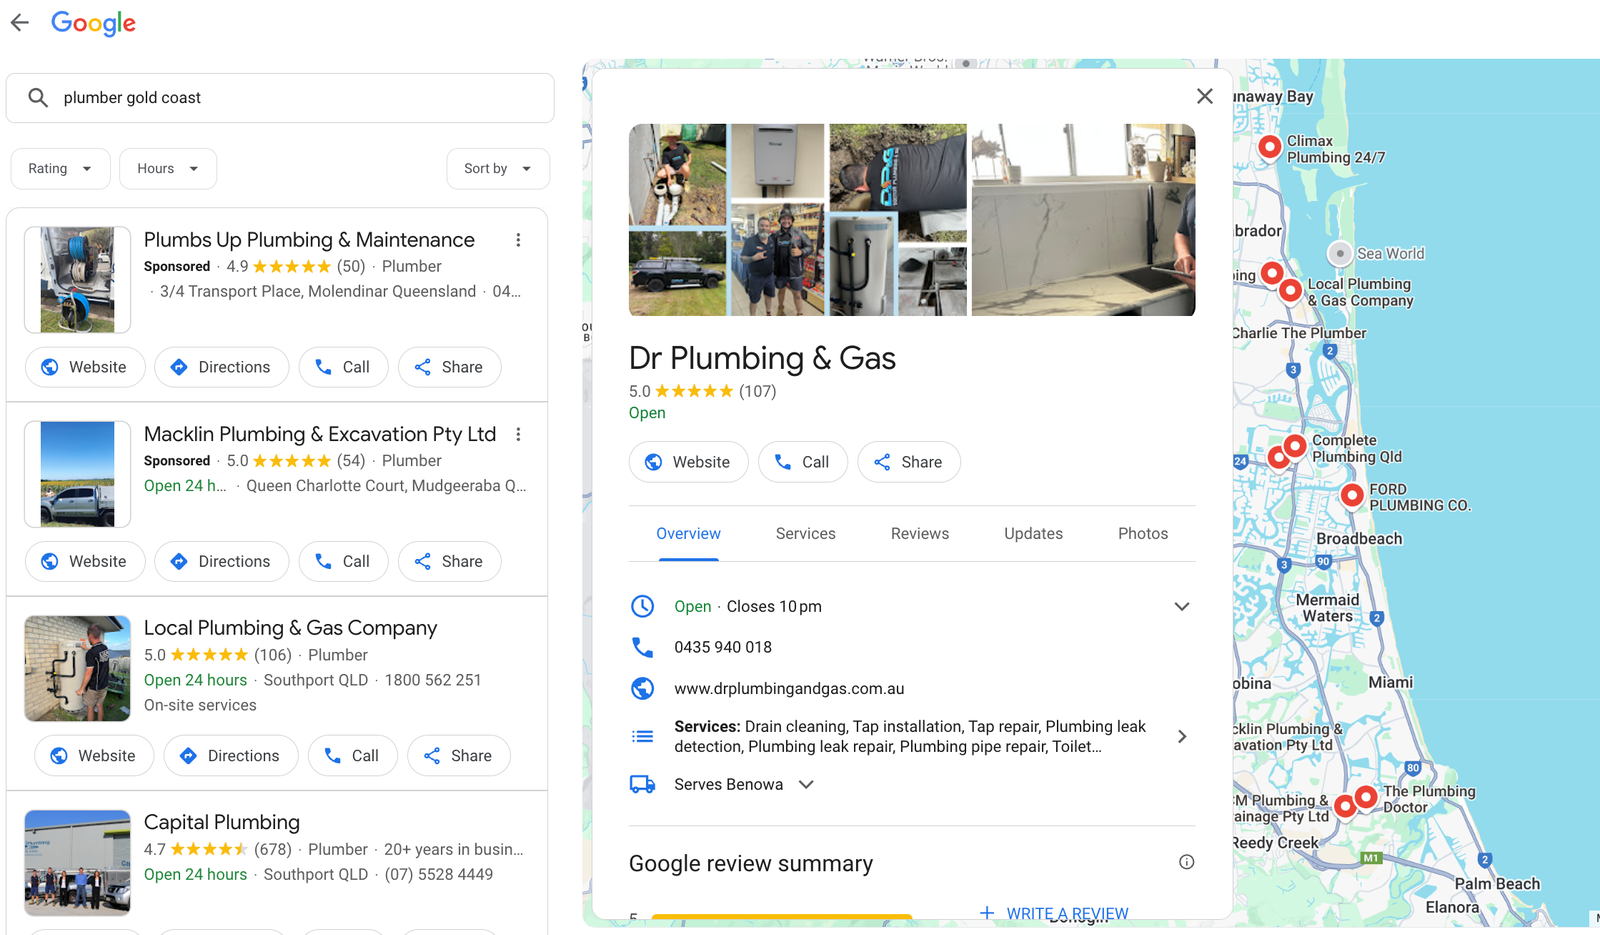
Task: Get directions to Local Plumbing & Gas
Action: pyautogui.click(x=230, y=755)
